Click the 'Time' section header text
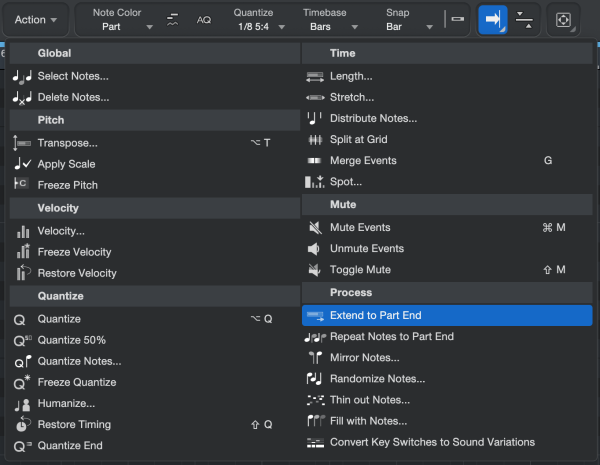Viewport: 600px width, 465px height. (x=342, y=53)
